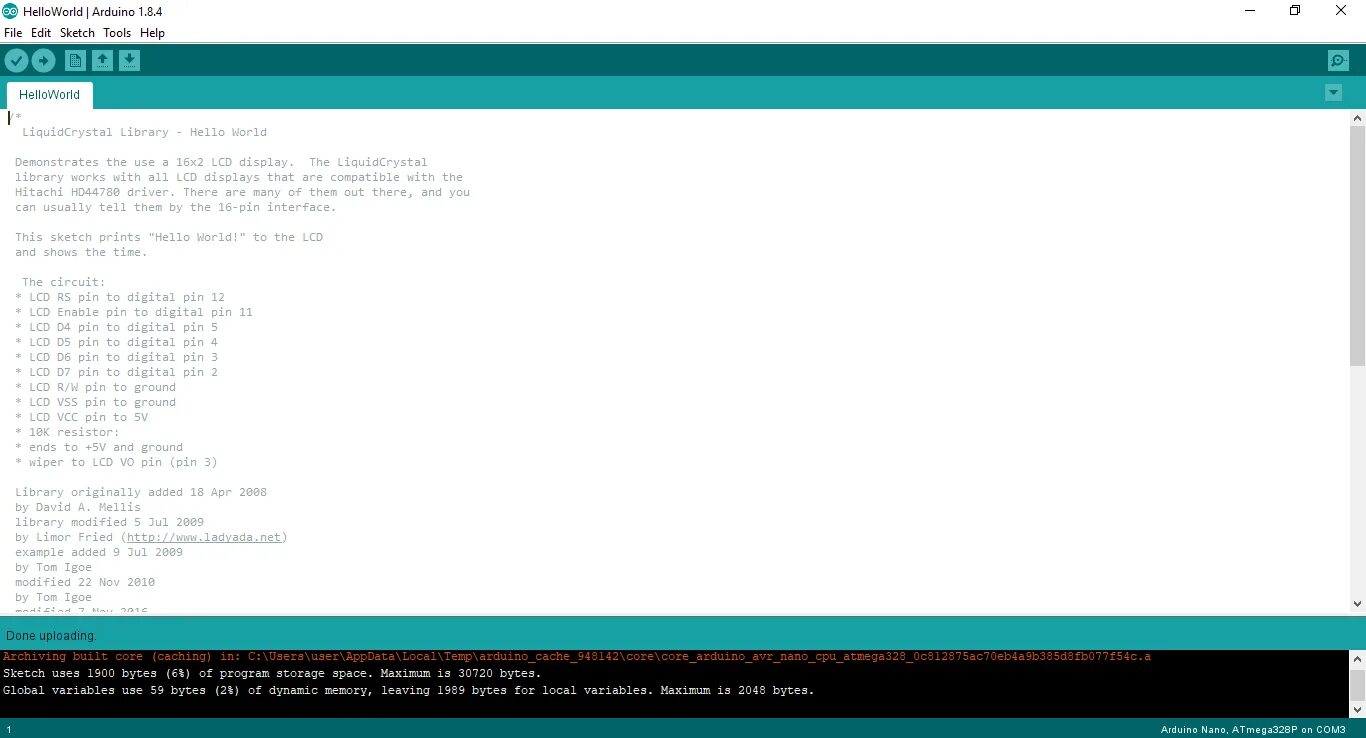Select the HelloWorld sketch tab
The height and width of the screenshot is (738, 1366).
pos(50,95)
